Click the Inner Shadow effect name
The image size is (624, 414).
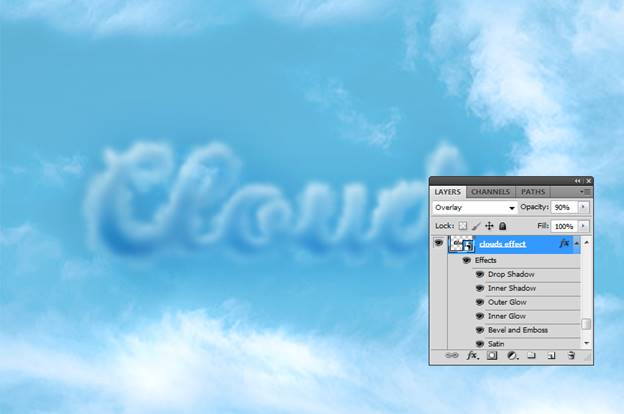pos(512,288)
